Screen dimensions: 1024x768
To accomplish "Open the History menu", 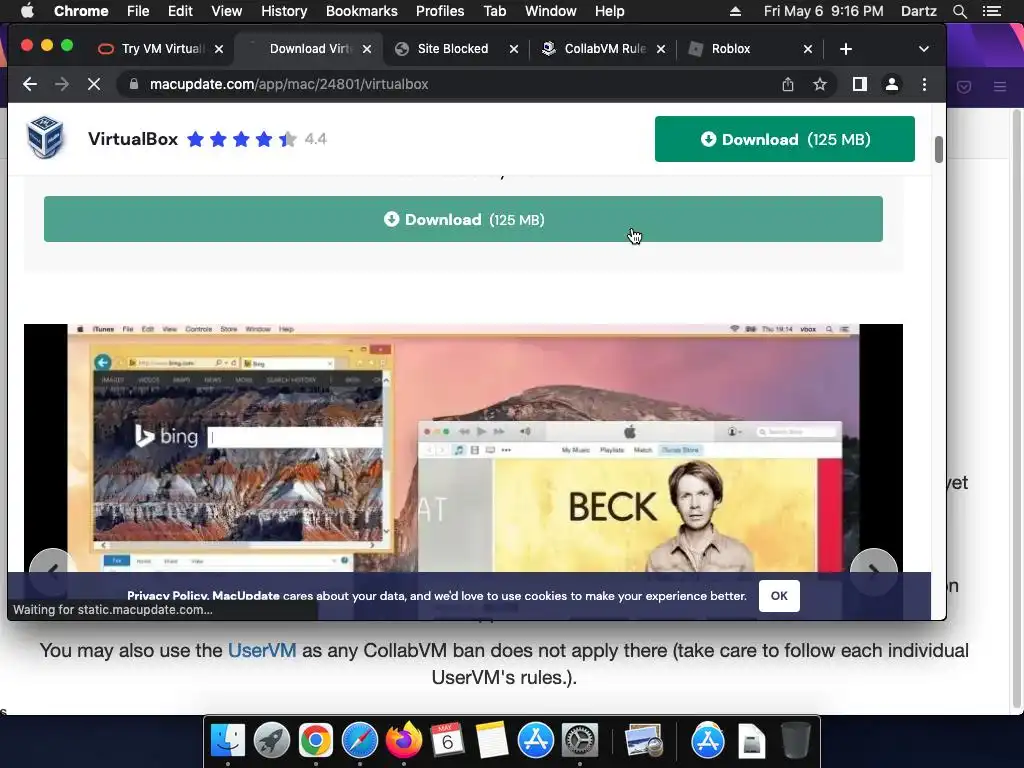I will (x=284, y=11).
